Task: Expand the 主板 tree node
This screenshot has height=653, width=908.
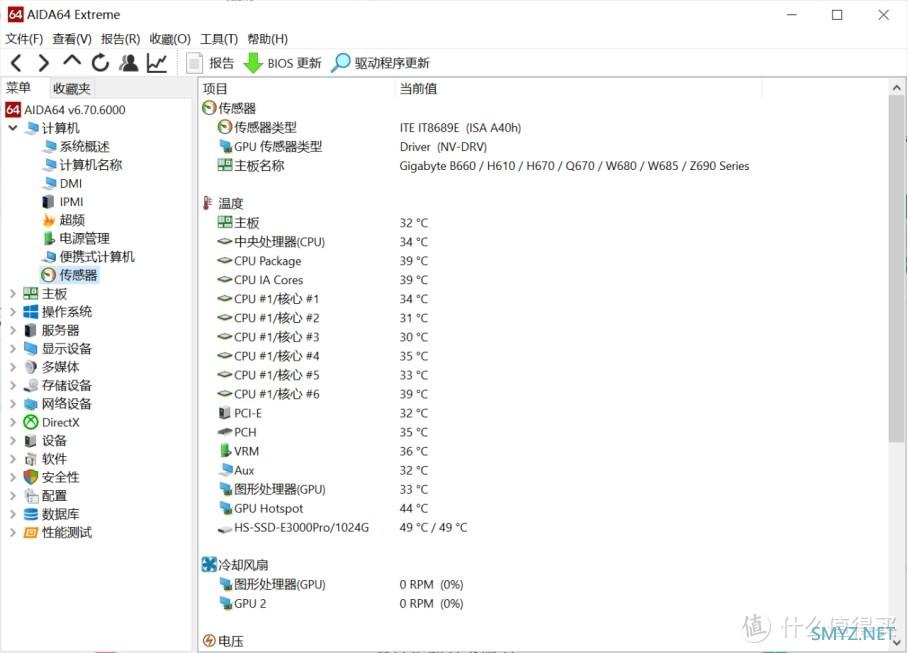Action: coord(13,294)
